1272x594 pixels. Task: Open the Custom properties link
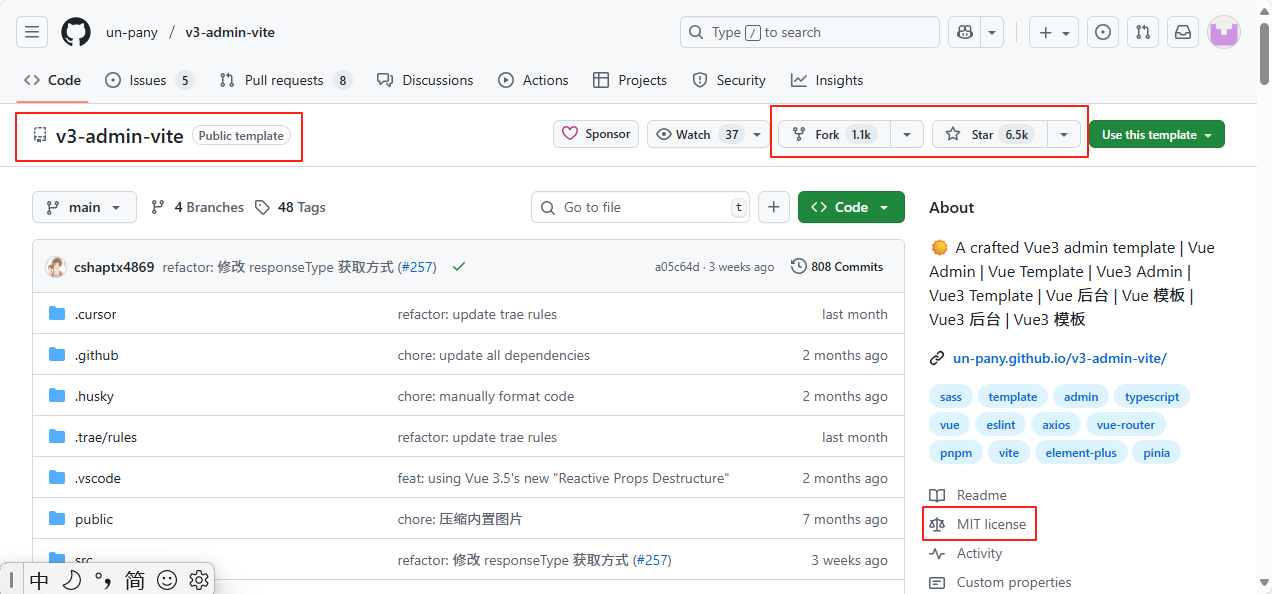pos(1014,582)
